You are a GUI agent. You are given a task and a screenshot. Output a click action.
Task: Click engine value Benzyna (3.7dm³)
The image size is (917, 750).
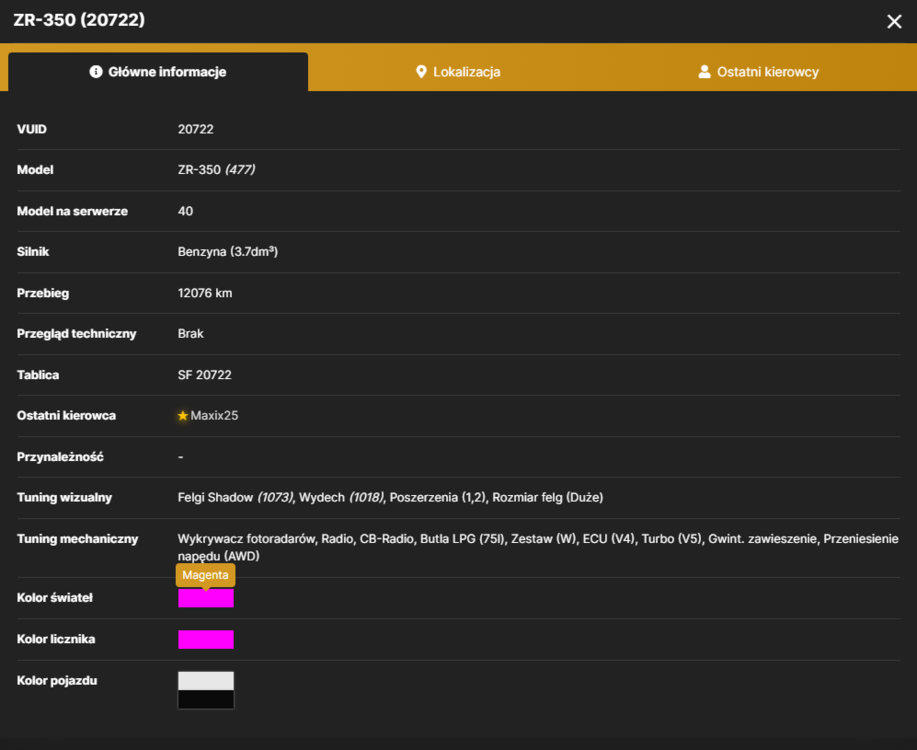point(228,252)
